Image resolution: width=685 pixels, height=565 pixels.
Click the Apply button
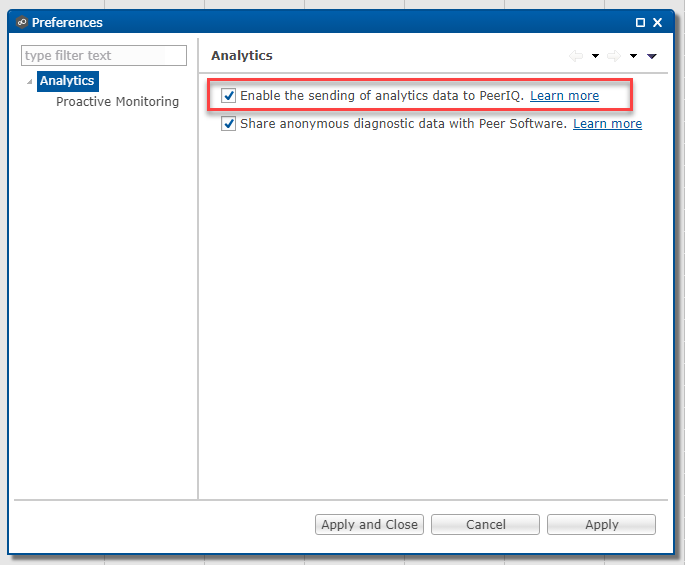pos(601,524)
